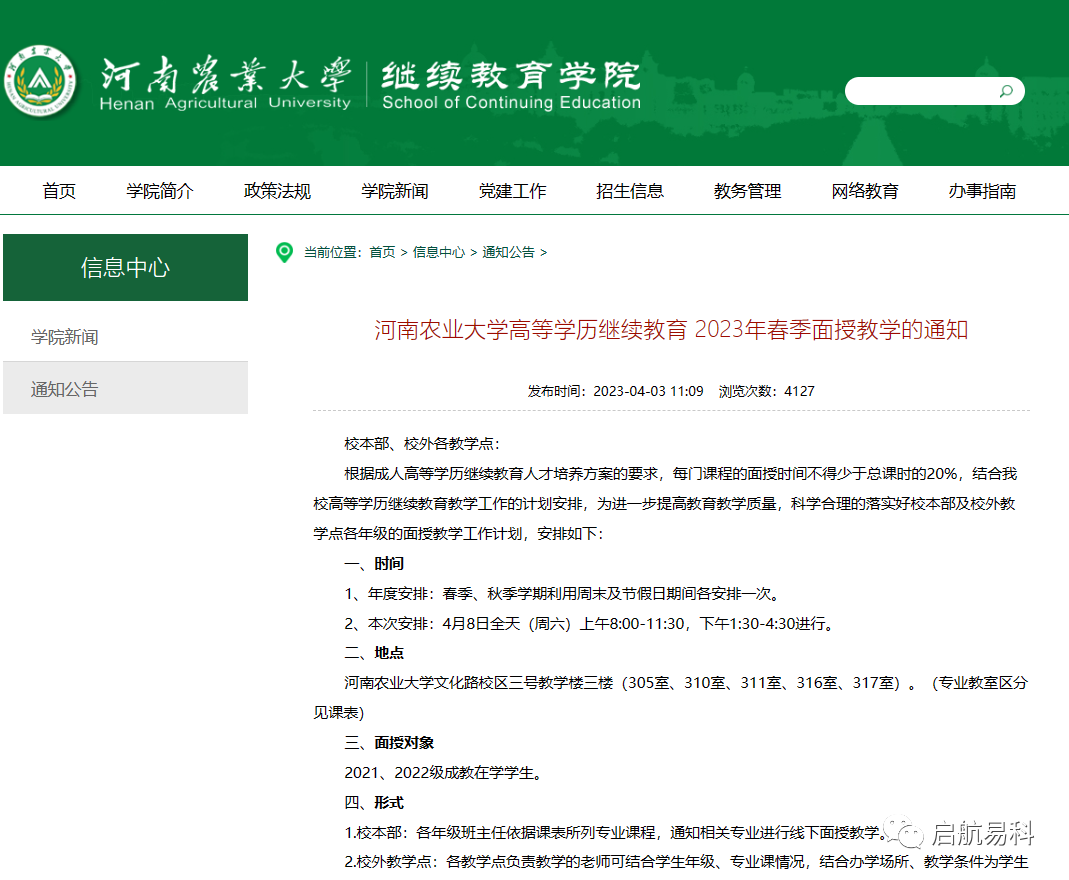
Task: Click the 三、面授对象 section heading
Action: 389,743
